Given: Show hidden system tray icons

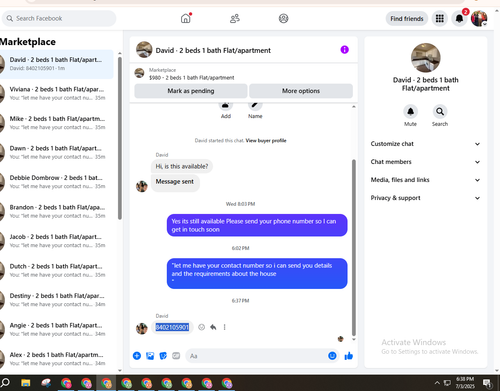Looking at the screenshot, I should pyautogui.click(x=437, y=383).
